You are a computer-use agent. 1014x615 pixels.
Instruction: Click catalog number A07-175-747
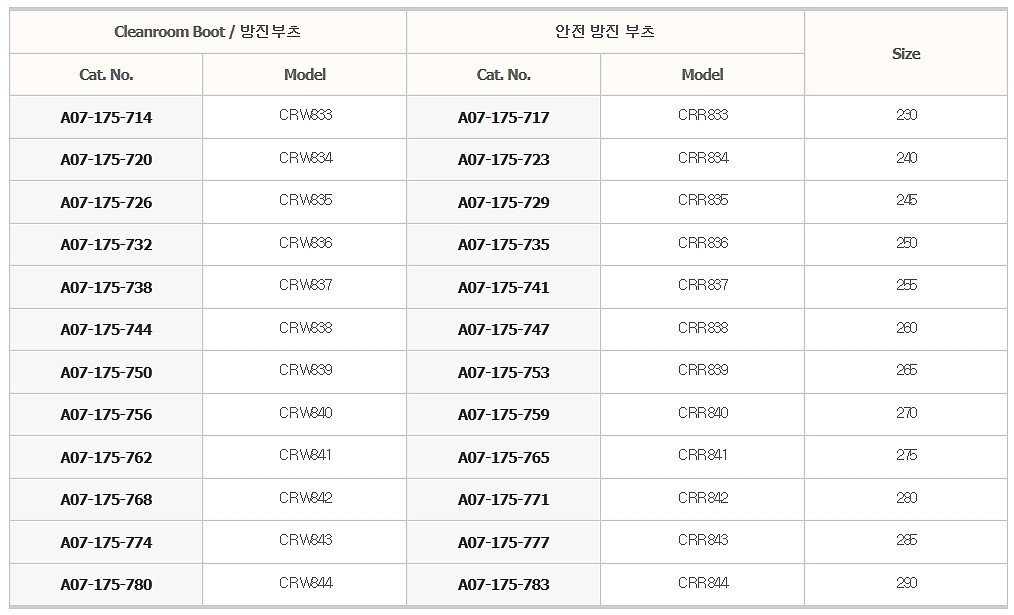pyautogui.click(x=503, y=330)
